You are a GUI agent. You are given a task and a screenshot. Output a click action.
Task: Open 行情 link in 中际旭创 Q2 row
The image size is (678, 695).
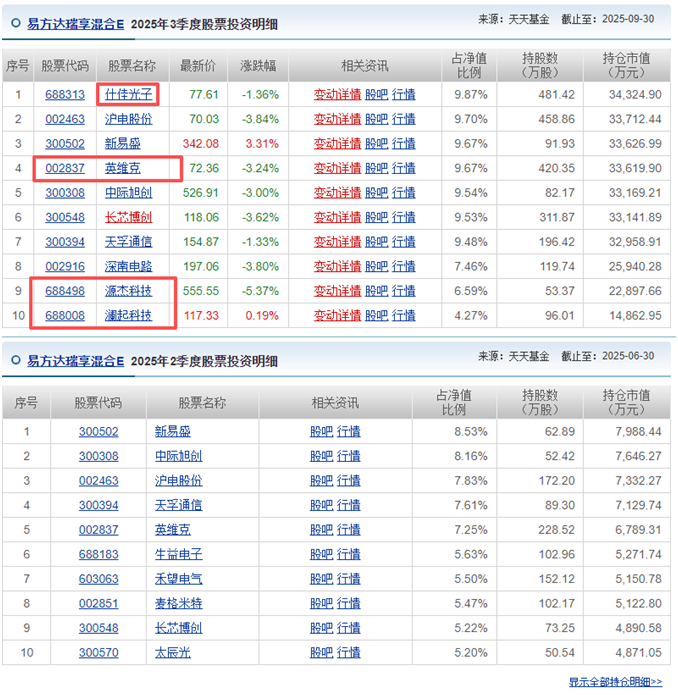pos(349,456)
